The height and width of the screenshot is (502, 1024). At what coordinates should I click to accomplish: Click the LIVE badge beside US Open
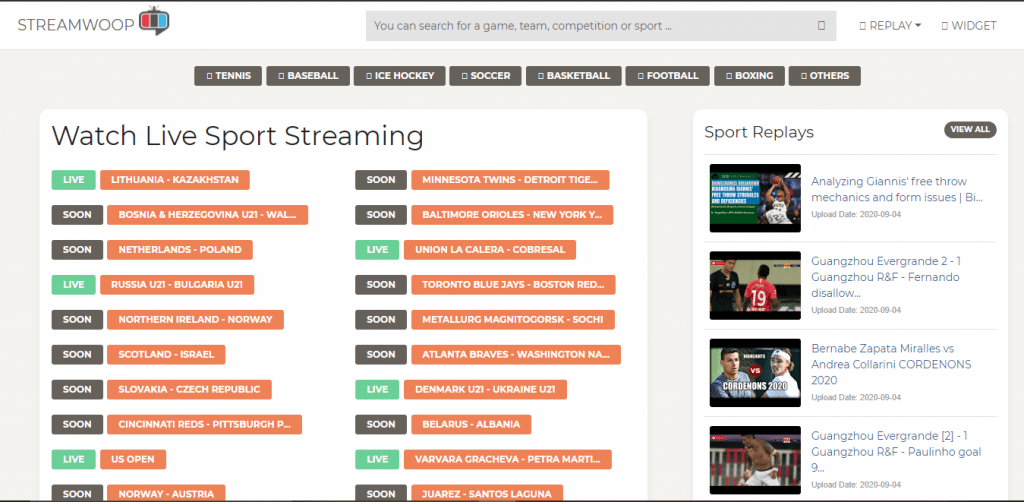pos(73,460)
